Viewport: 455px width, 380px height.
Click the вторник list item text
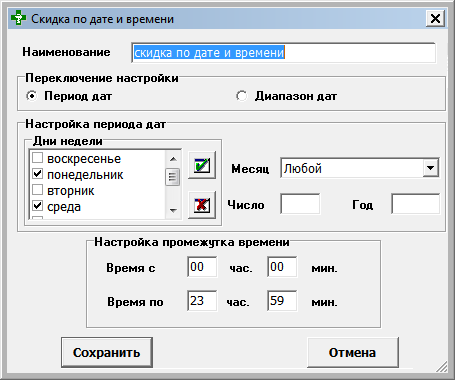pyautogui.click(x=71, y=191)
